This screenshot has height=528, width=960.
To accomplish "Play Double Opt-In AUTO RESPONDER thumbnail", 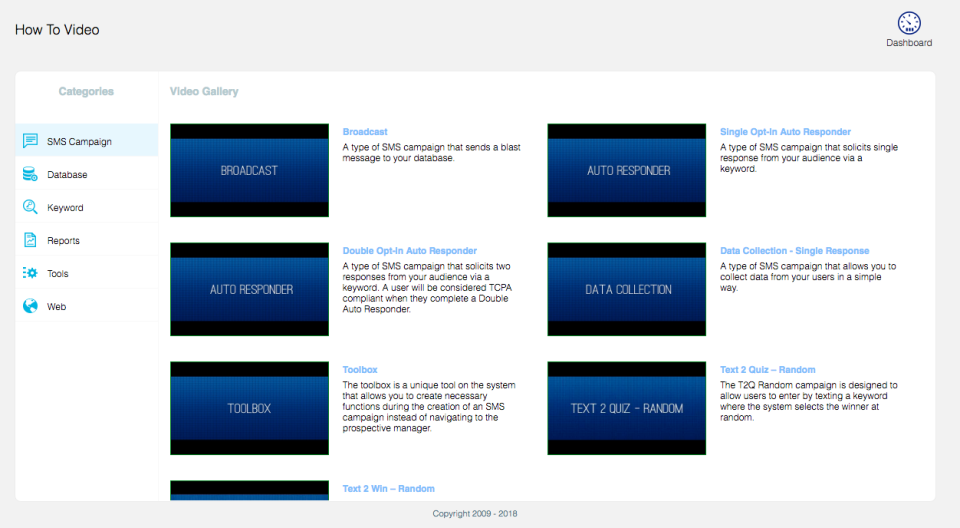I will pyautogui.click(x=249, y=289).
